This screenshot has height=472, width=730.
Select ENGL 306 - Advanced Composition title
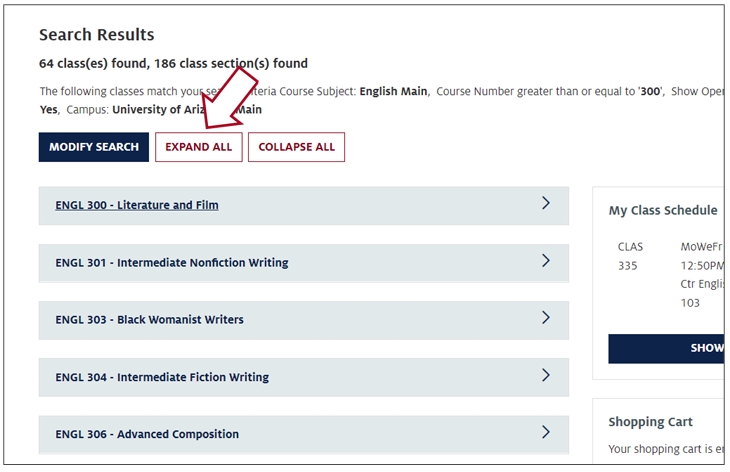[x=147, y=434]
